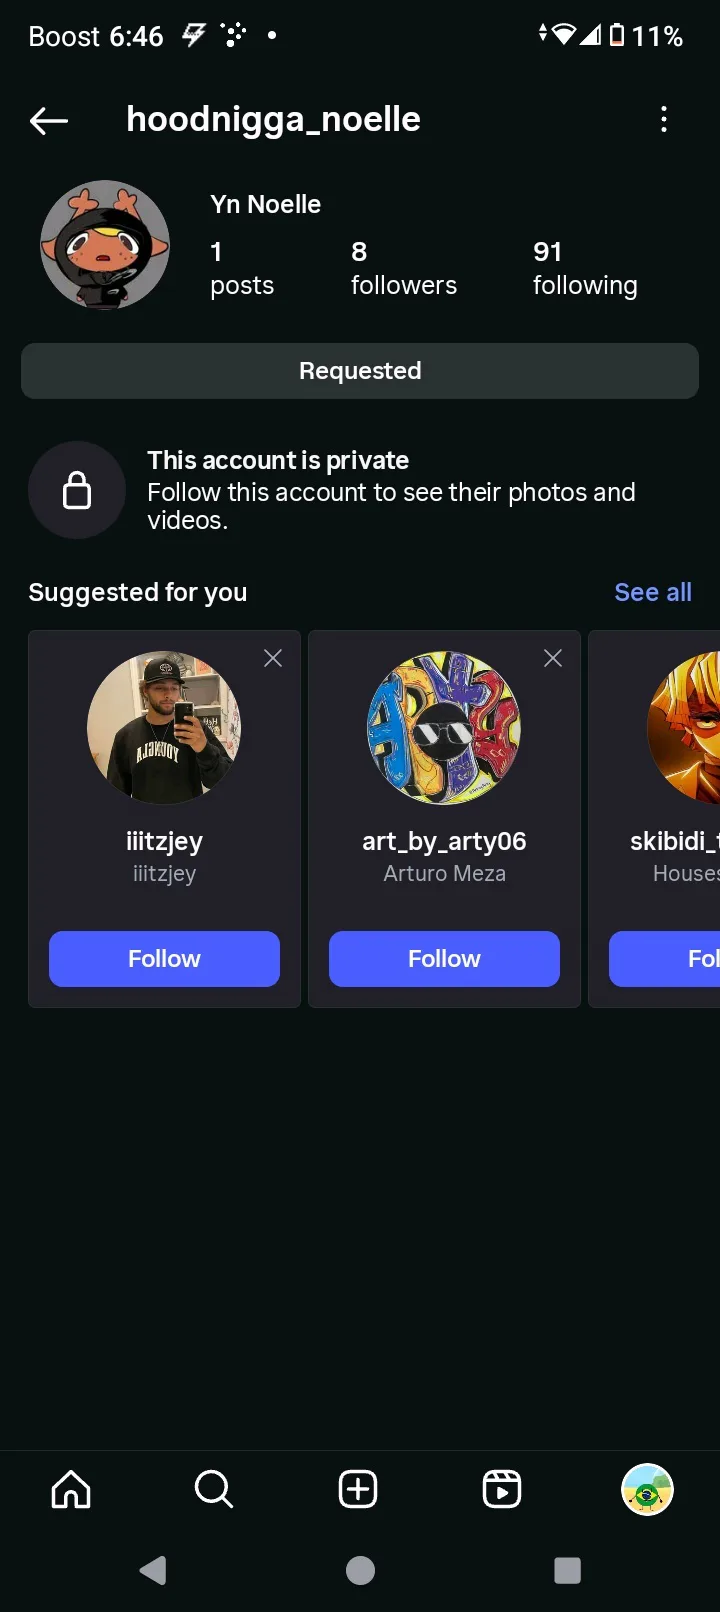Image resolution: width=720 pixels, height=1612 pixels.
Task: Go to Home feed icon
Action: (71, 1489)
